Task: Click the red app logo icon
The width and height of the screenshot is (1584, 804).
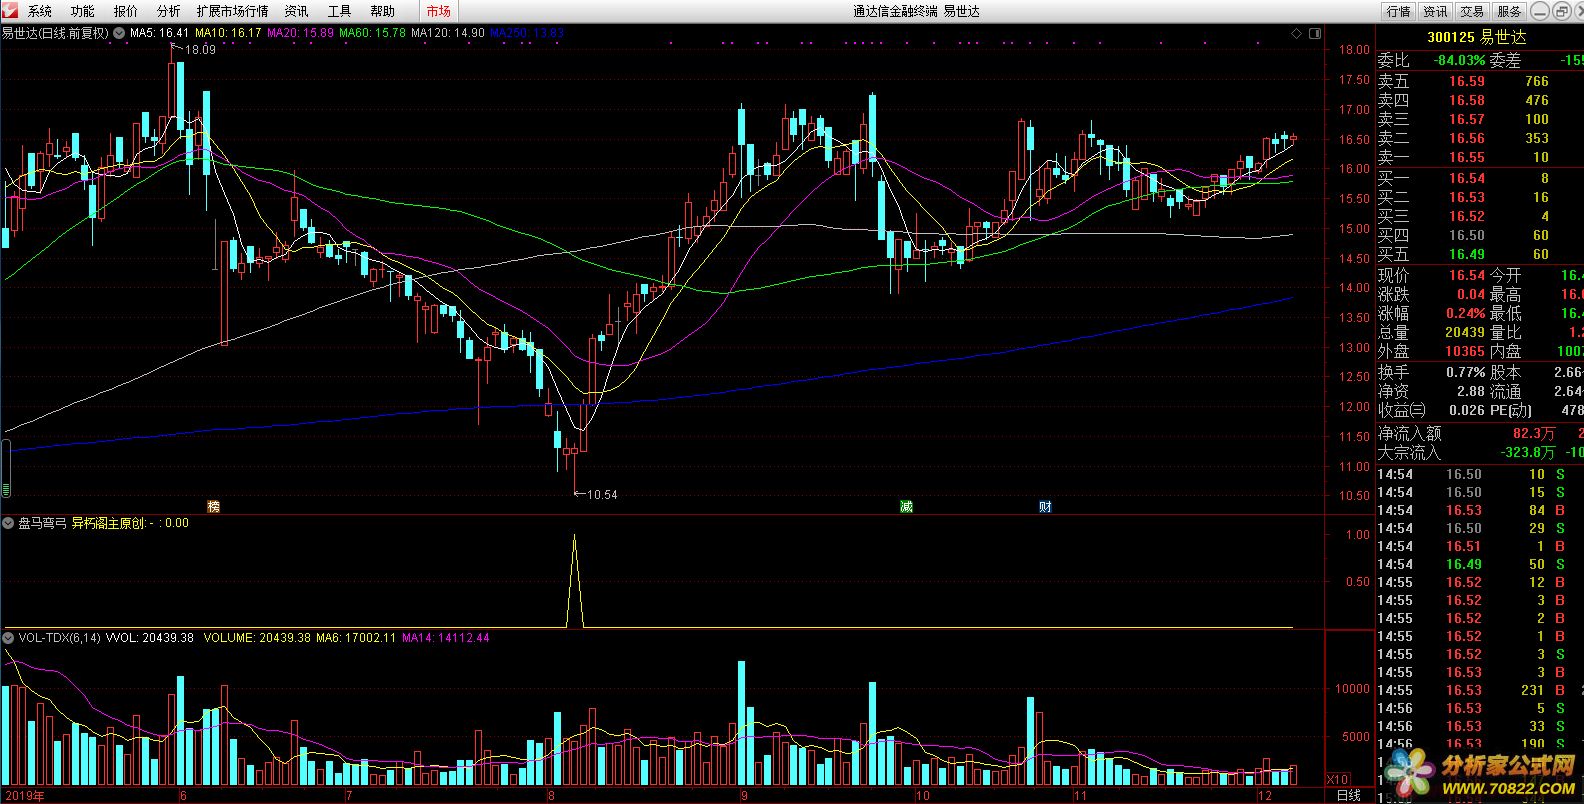Action: click(10, 11)
